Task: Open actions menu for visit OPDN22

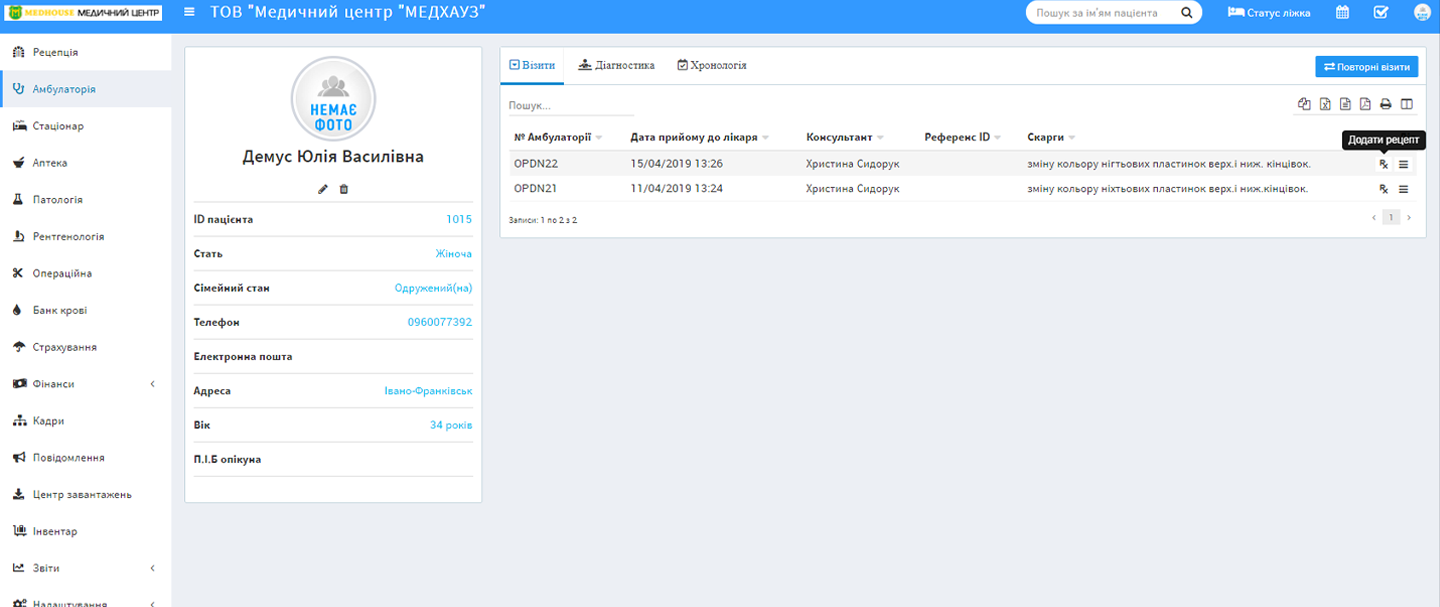Action: 1403,164
